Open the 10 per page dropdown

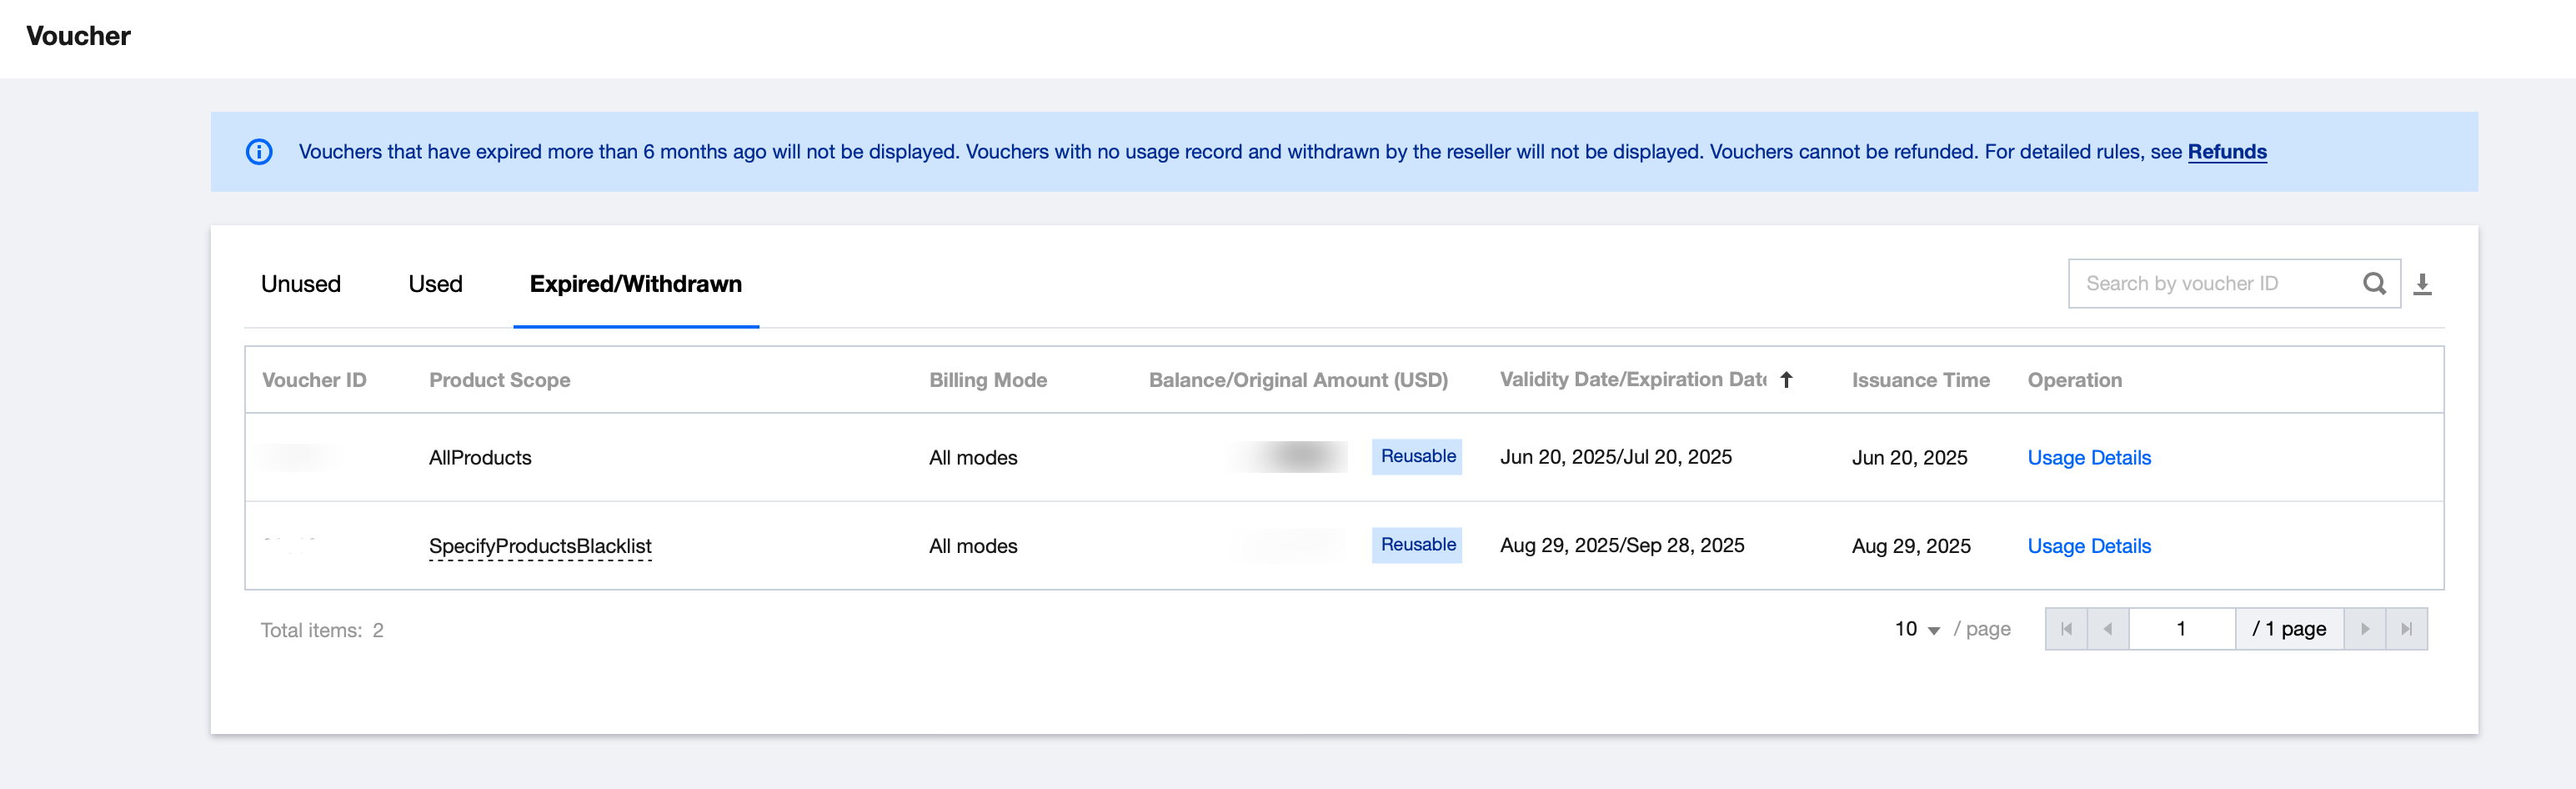1917,629
